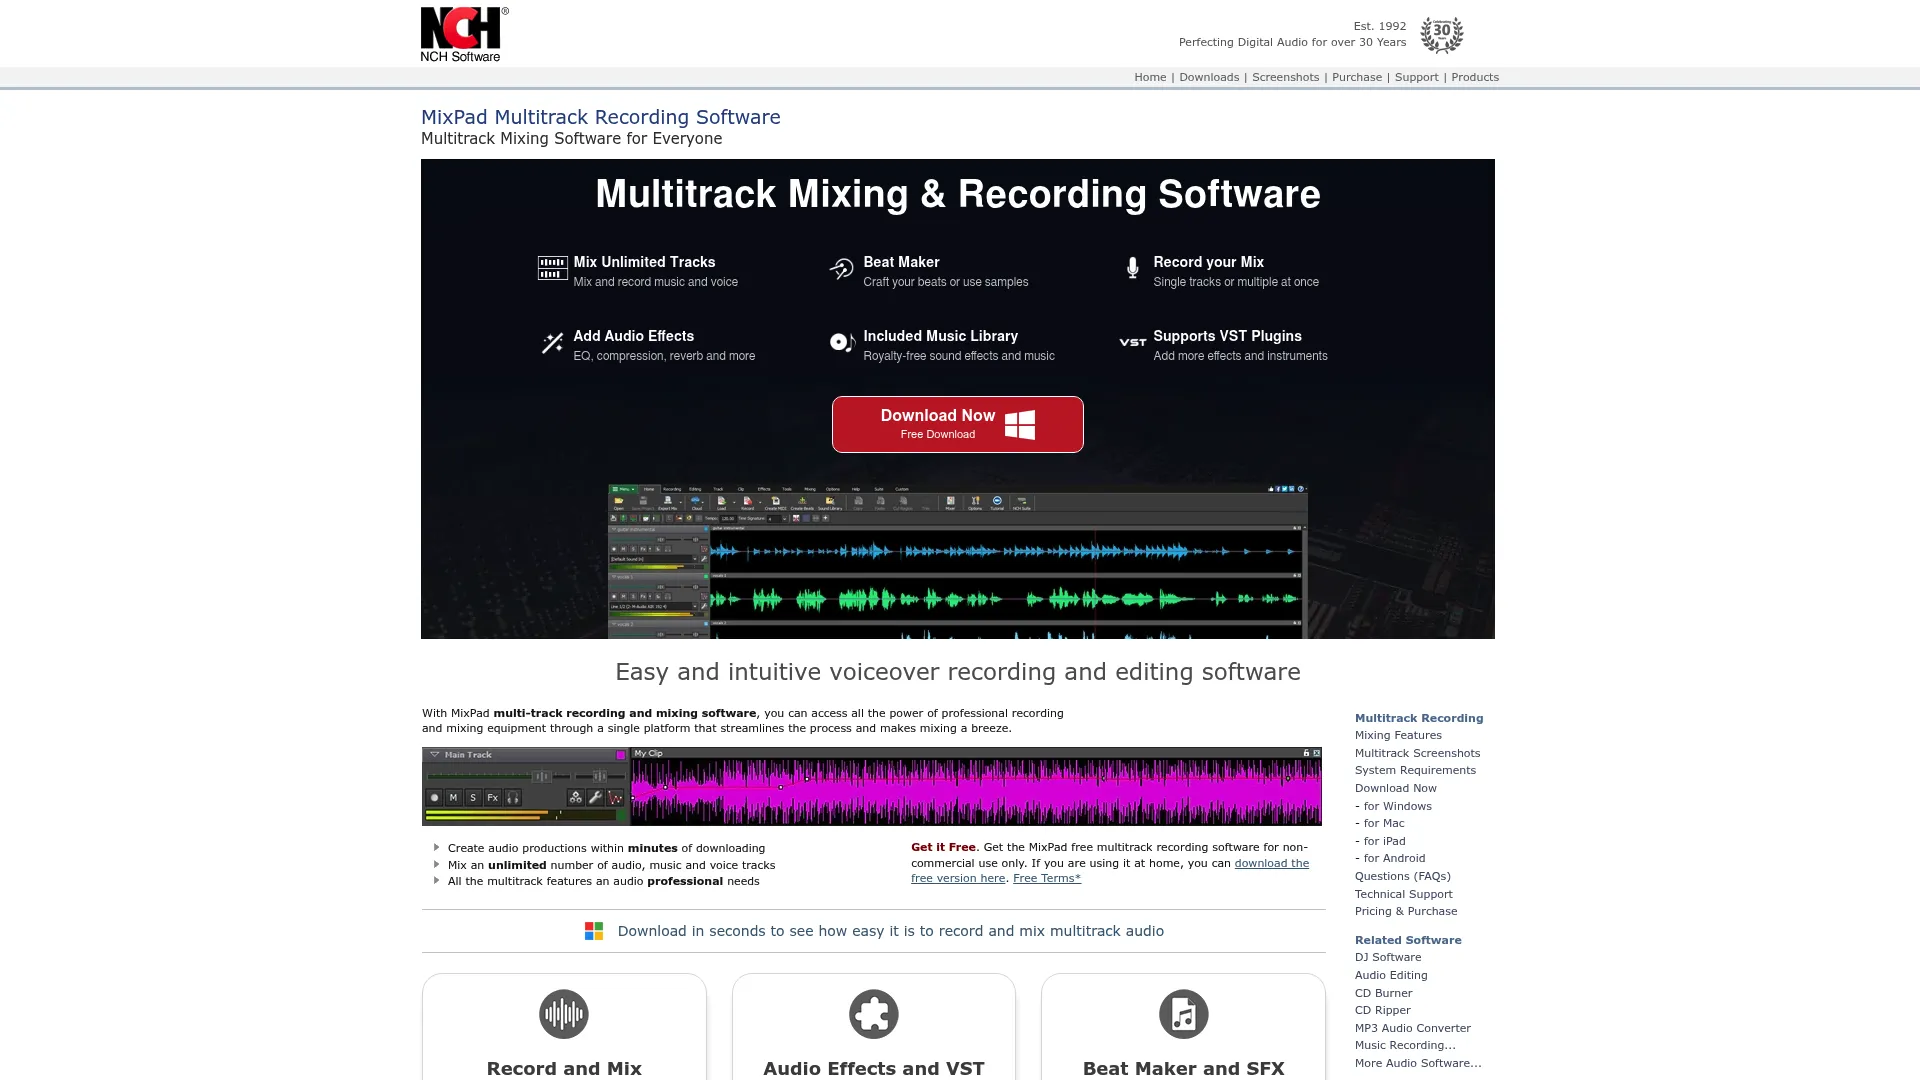This screenshot has height=1080, width=1920.
Task: Click the automation graph icon on Main Track
Action: 615,798
